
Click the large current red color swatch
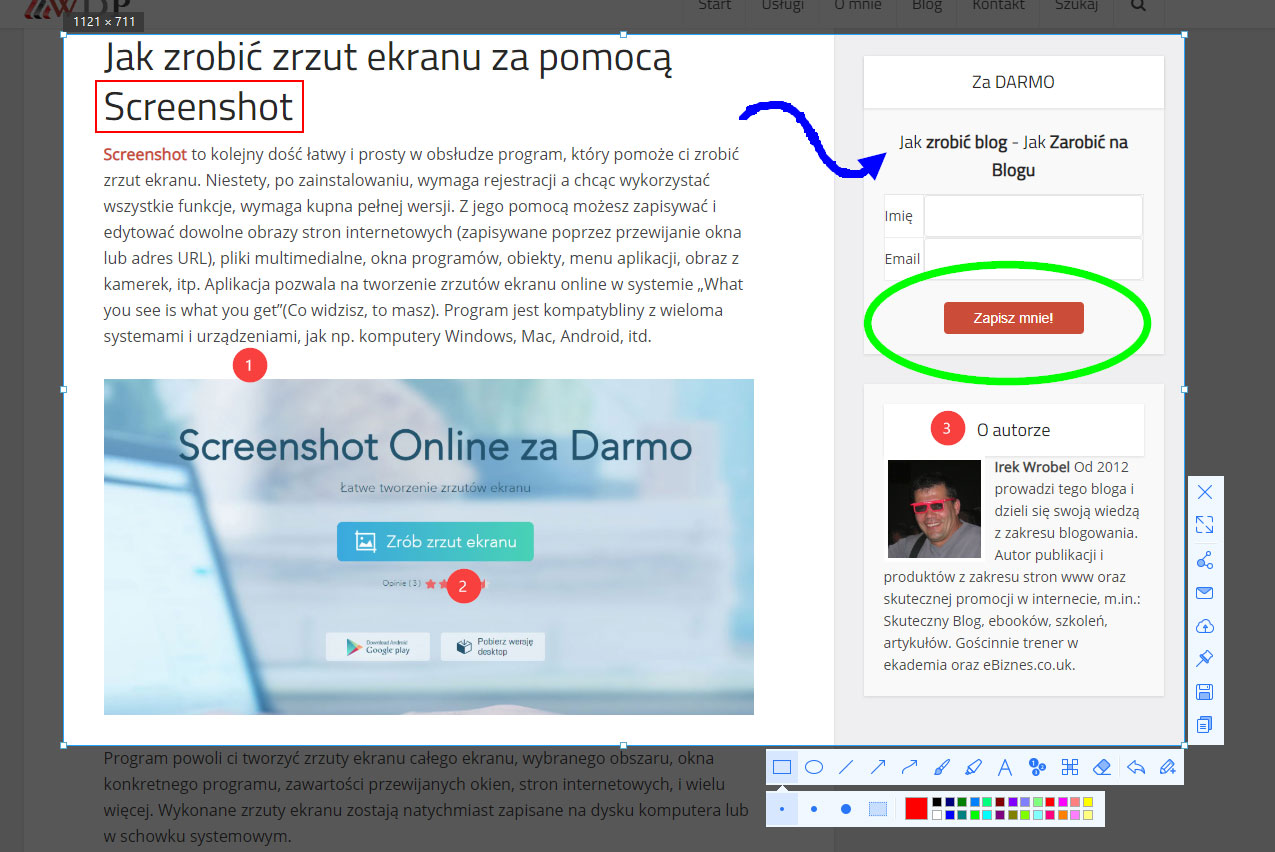pyautogui.click(x=916, y=808)
